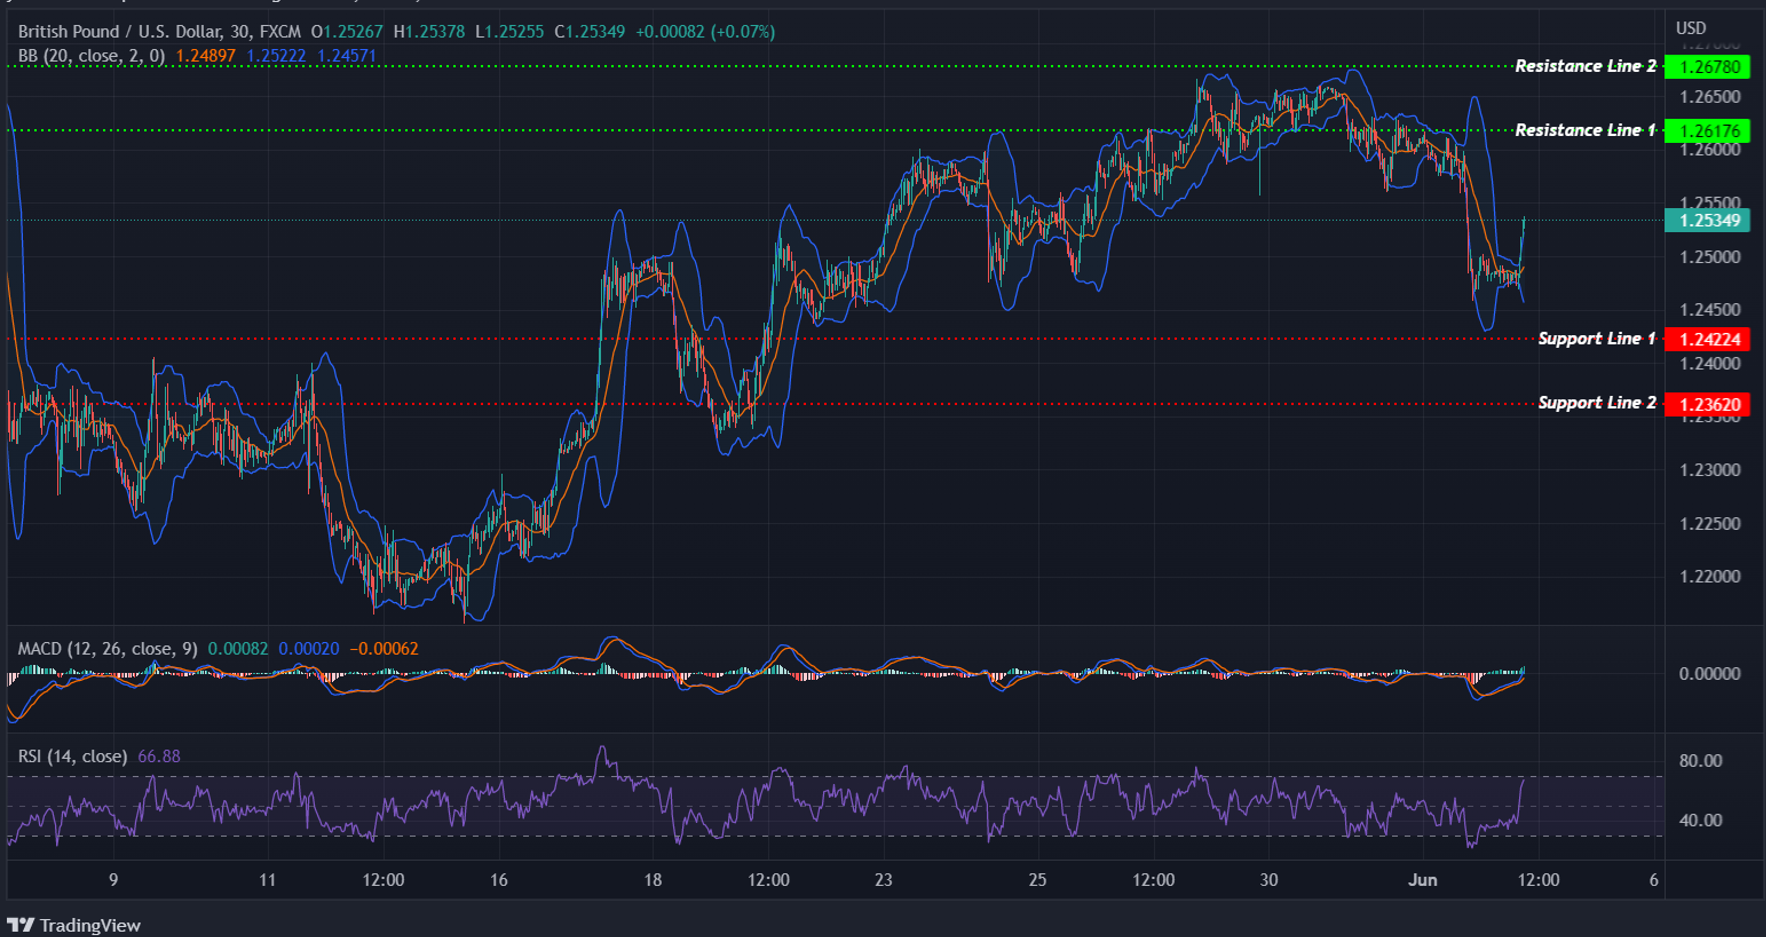Click the Support Line 1 text label
This screenshot has height=937, width=1766.
(1596, 339)
